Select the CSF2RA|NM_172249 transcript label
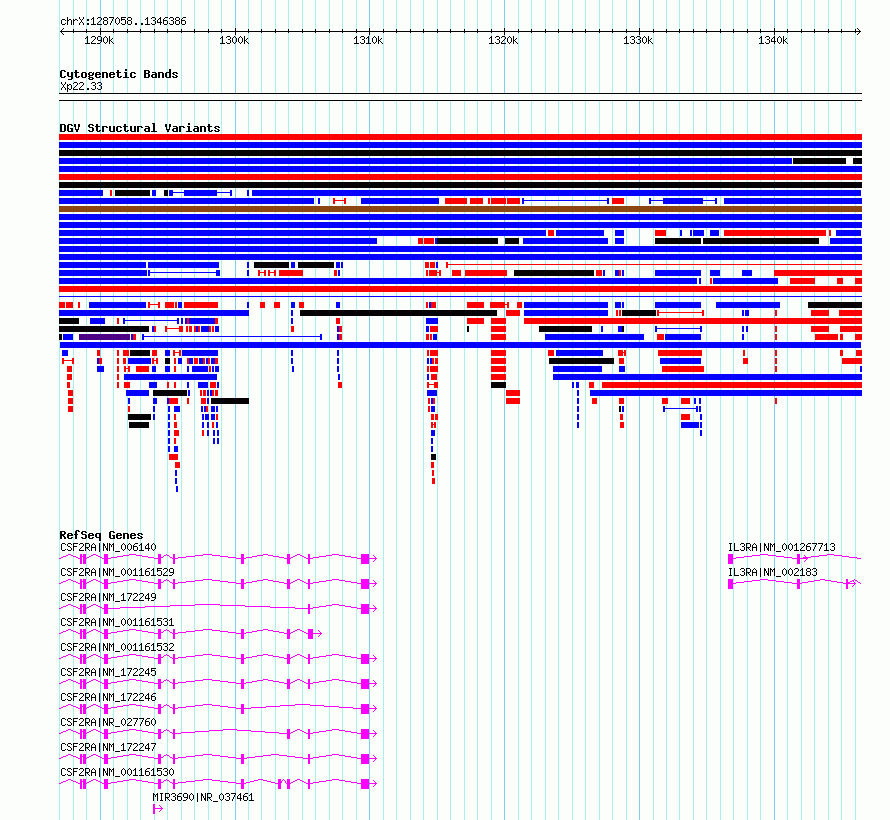Screen dimensions: 890x820 pyautogui.click(x=108, y=597)
